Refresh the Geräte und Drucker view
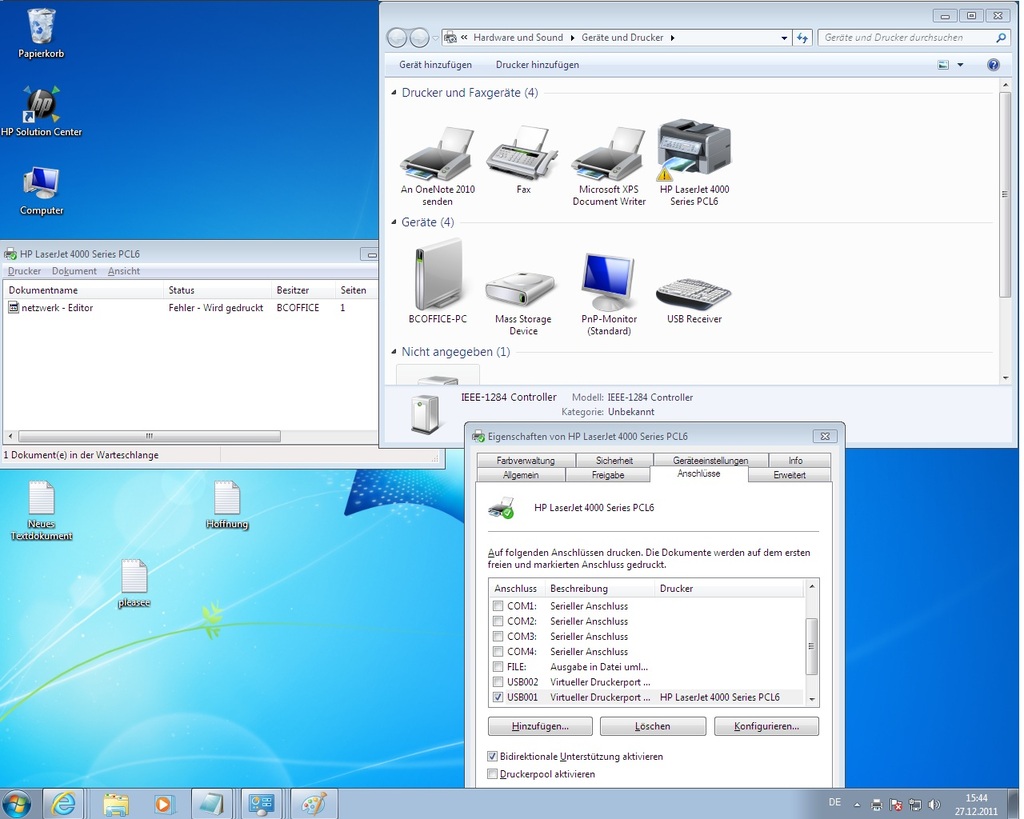This screenshot has height=819, width=1024. pyautogui.click(x=803, y=38)
